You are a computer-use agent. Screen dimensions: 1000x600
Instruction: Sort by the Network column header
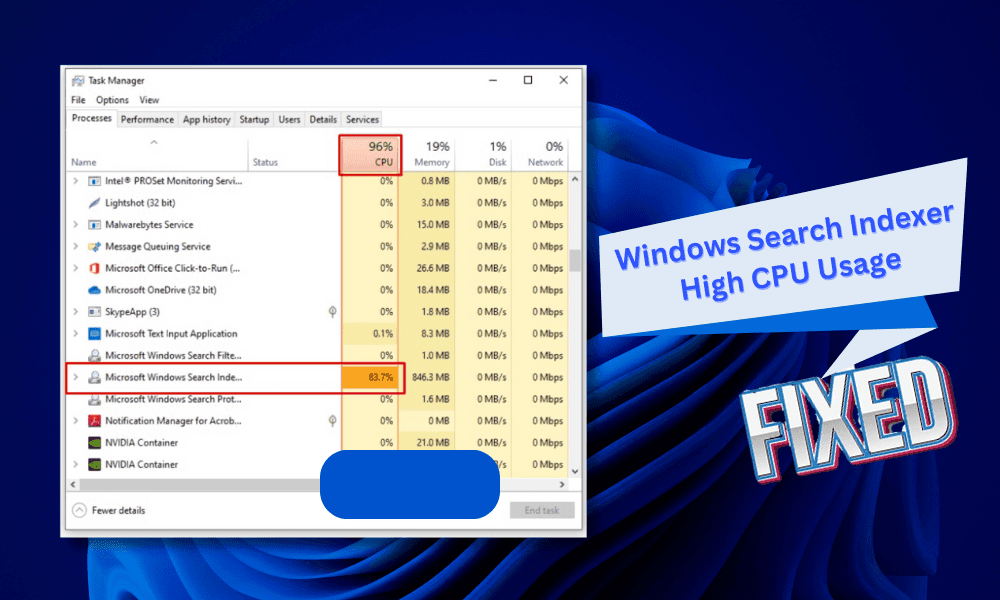(x=540, y=154)
